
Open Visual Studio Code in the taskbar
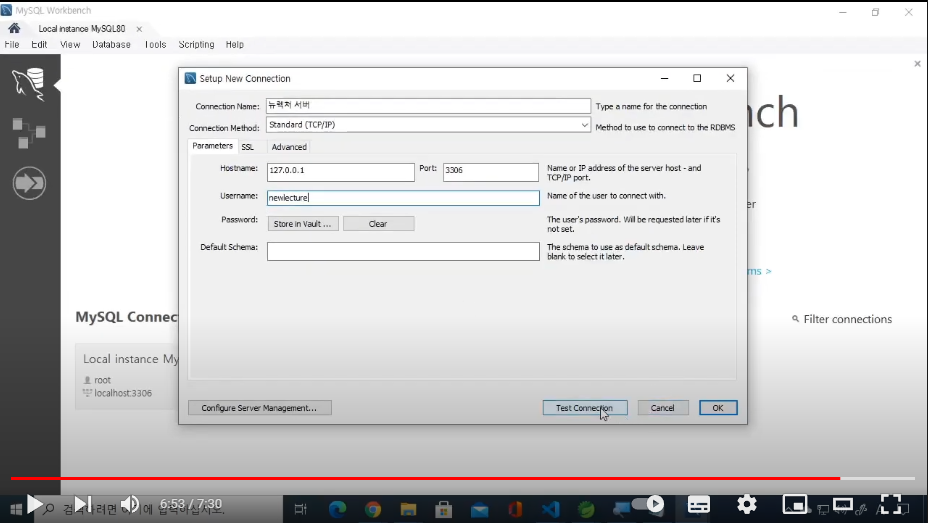[550, 509]
